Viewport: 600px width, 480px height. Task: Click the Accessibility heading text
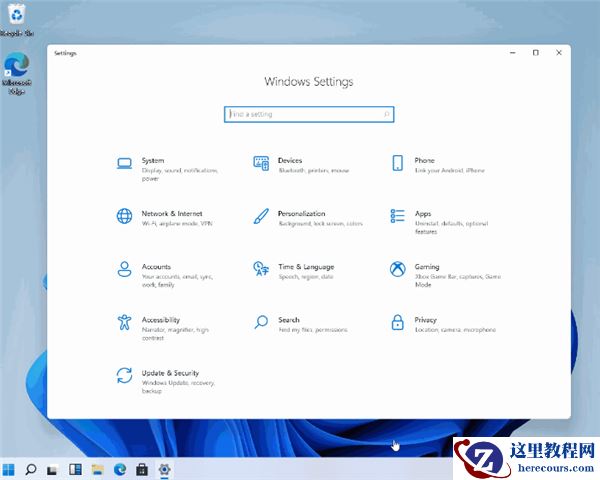point(161,320)
